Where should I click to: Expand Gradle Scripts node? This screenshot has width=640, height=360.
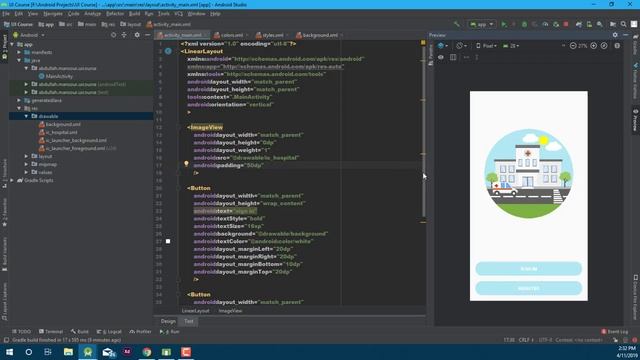12,180
